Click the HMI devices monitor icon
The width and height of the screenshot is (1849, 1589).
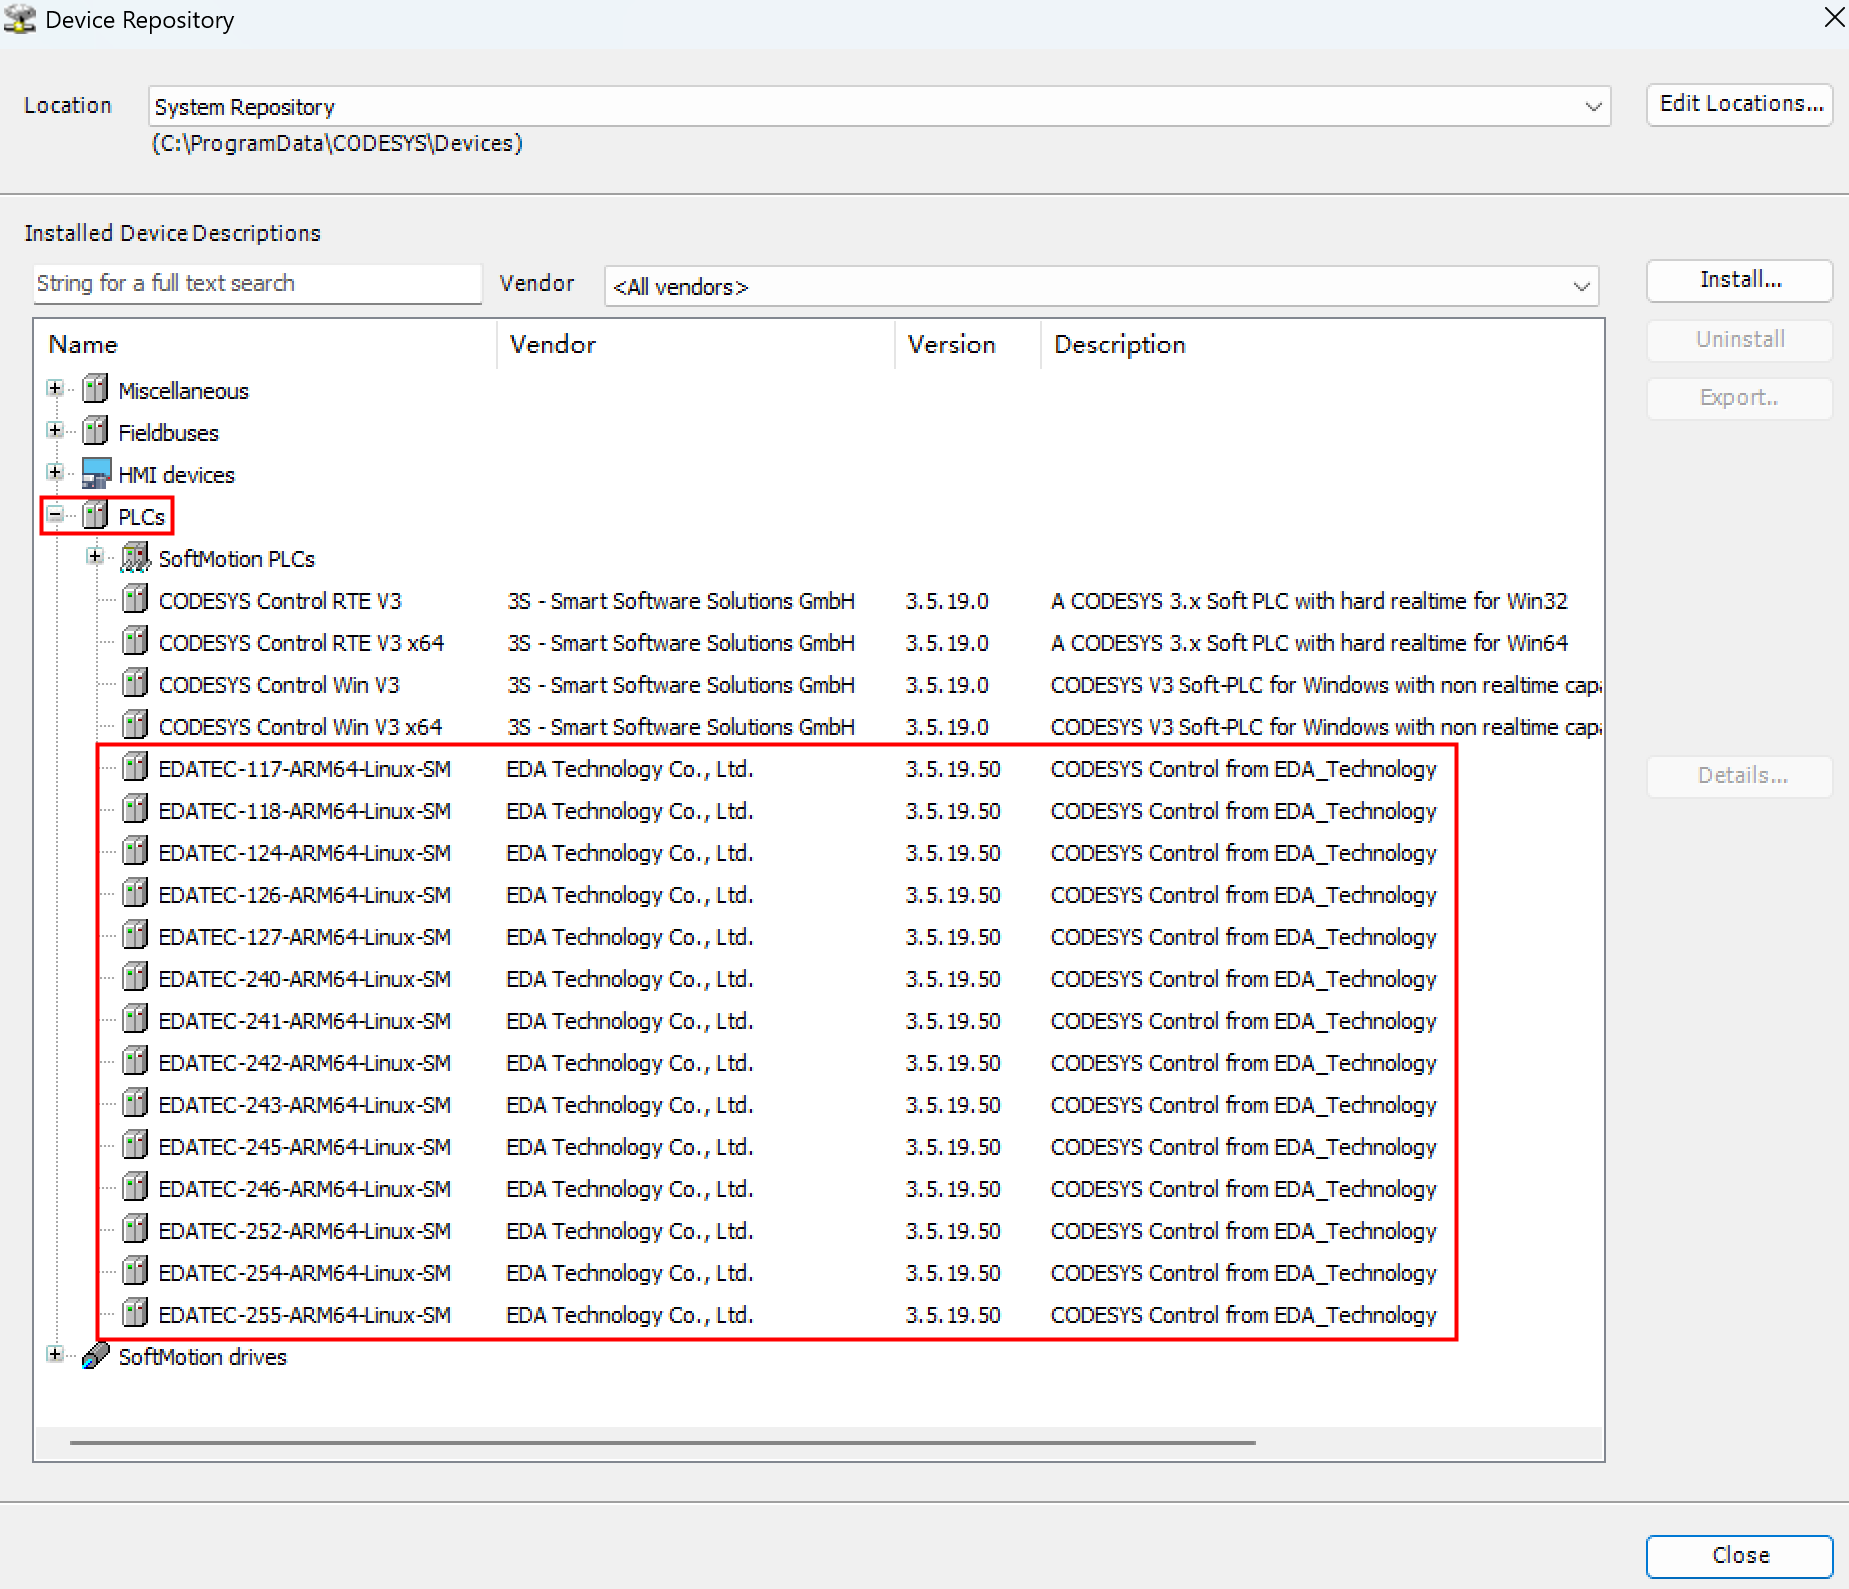pos(95,473)
